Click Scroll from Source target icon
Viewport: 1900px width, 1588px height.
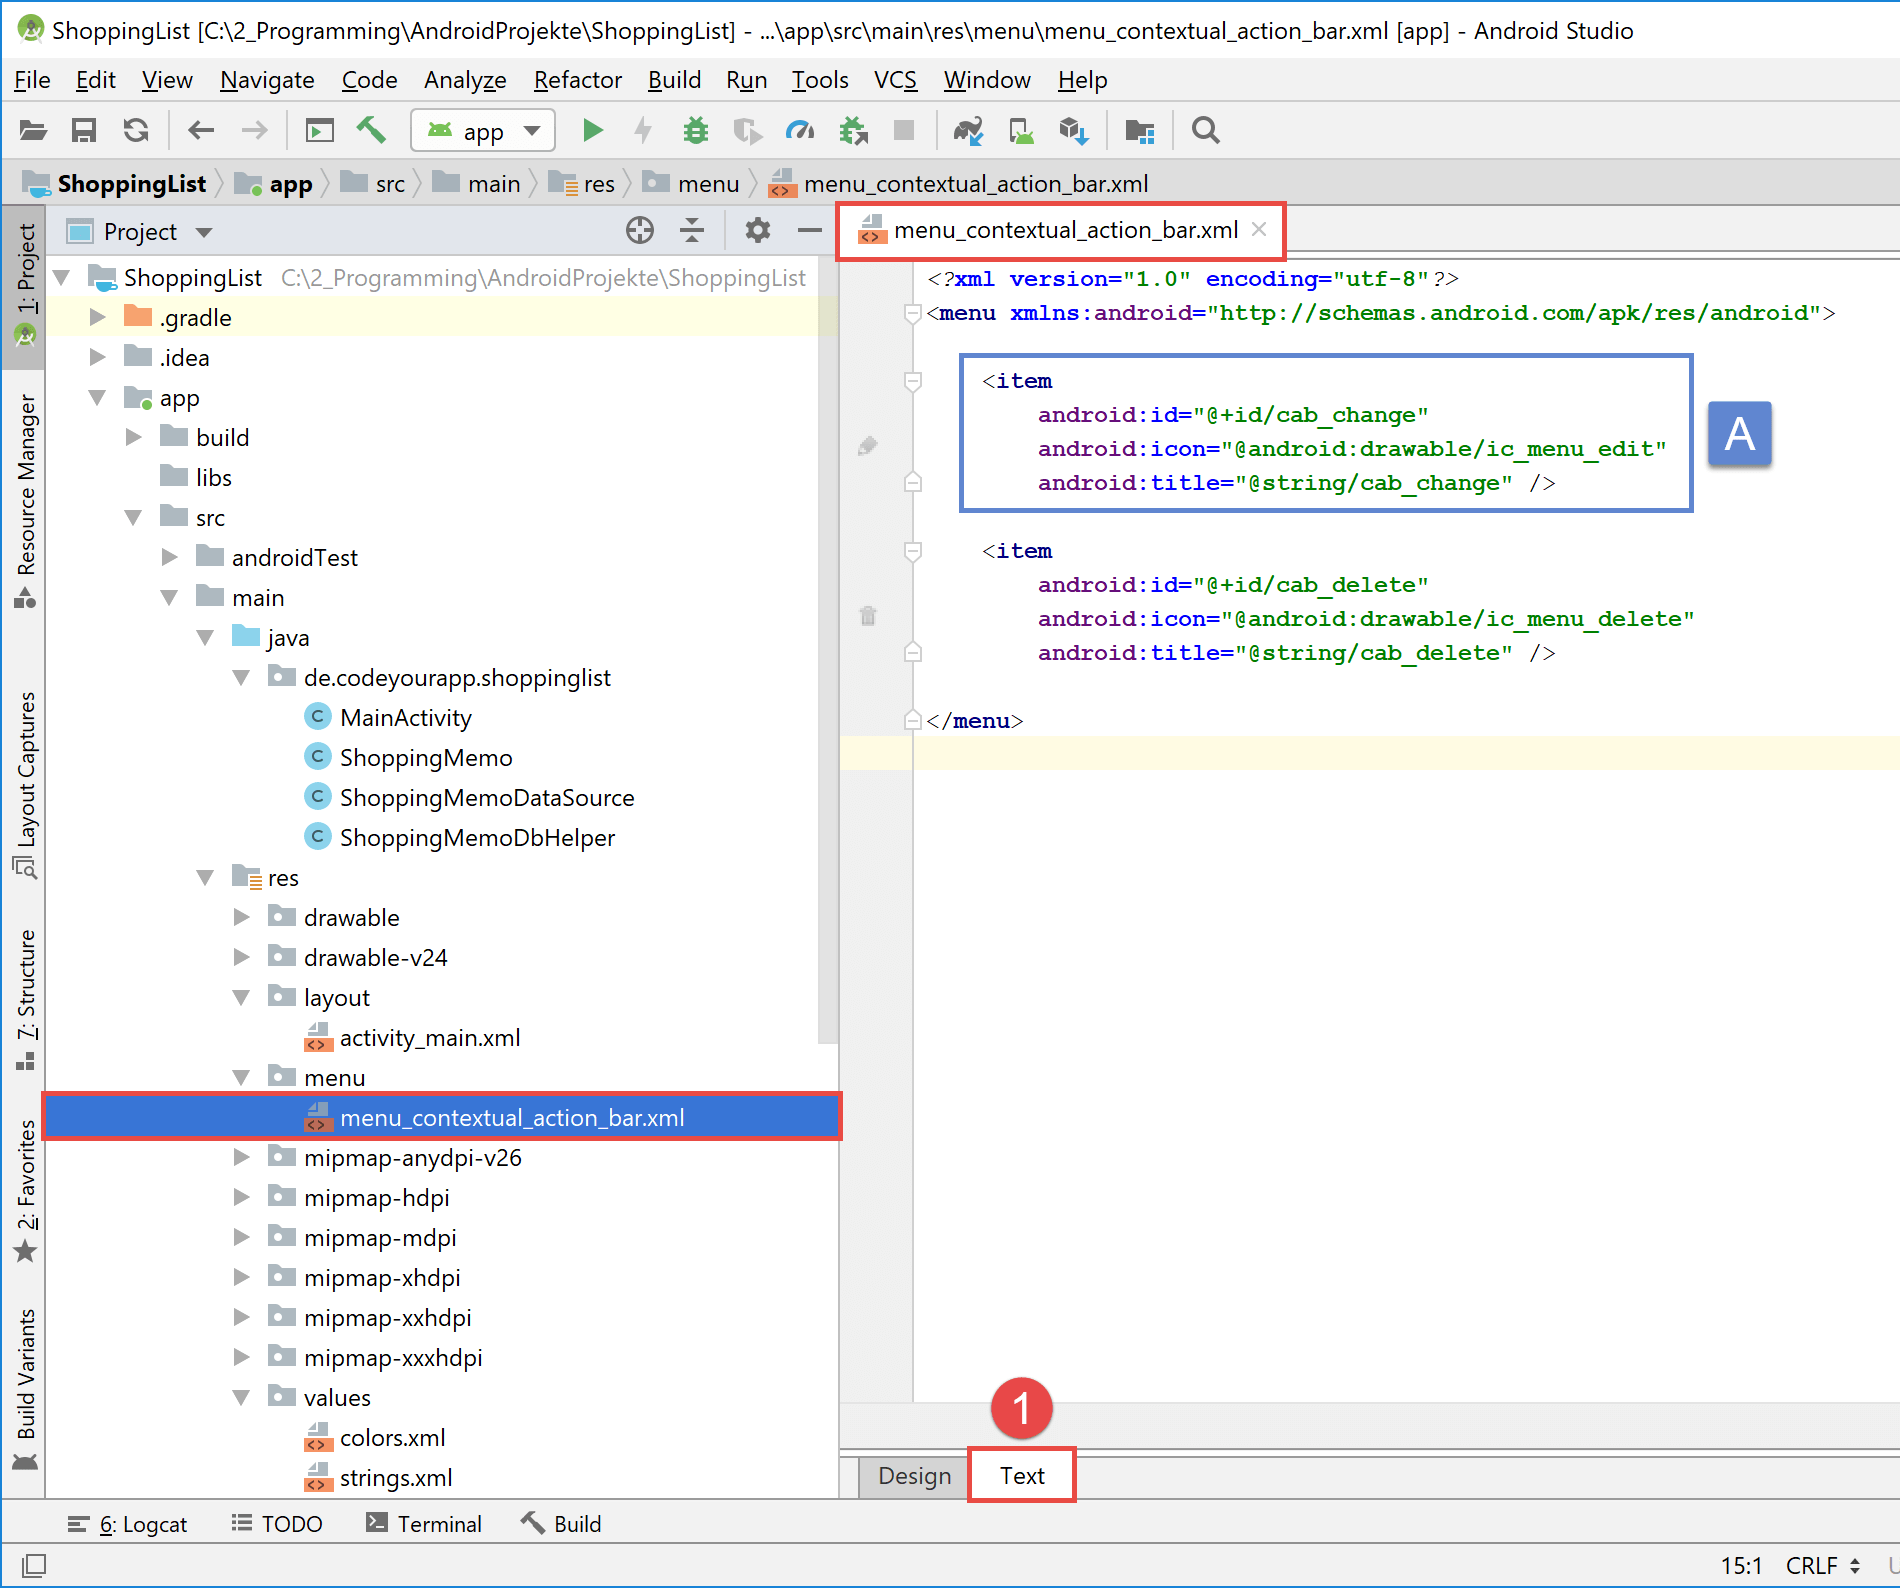click(640, 231)
